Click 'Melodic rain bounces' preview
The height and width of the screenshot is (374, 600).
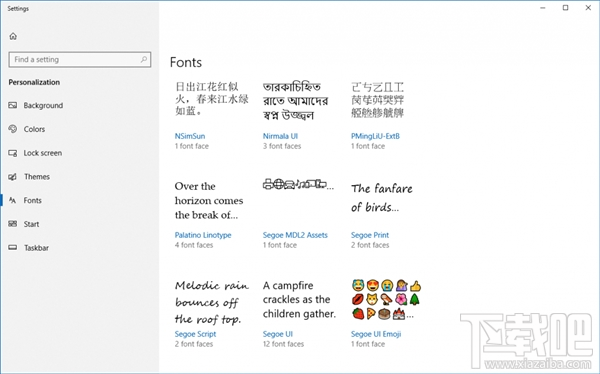tap(212, 302)
